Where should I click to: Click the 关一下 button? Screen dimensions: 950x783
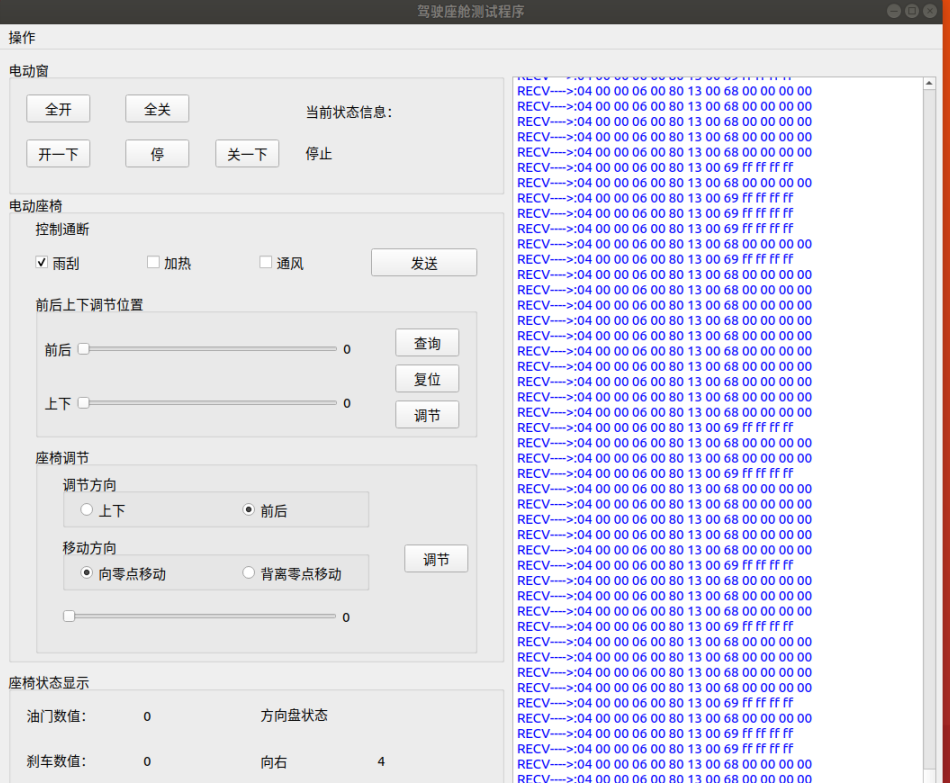click(x=247, y=154)
